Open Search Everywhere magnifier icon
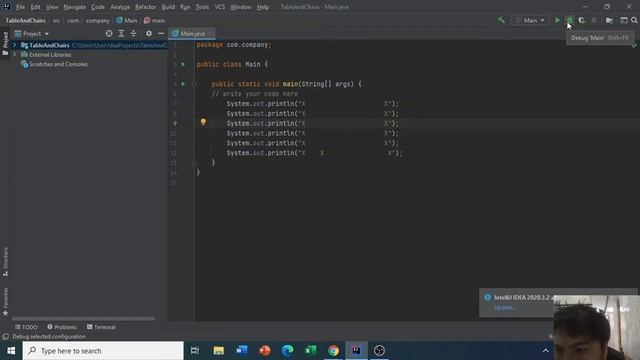The image size is (640, 360). 634,20
